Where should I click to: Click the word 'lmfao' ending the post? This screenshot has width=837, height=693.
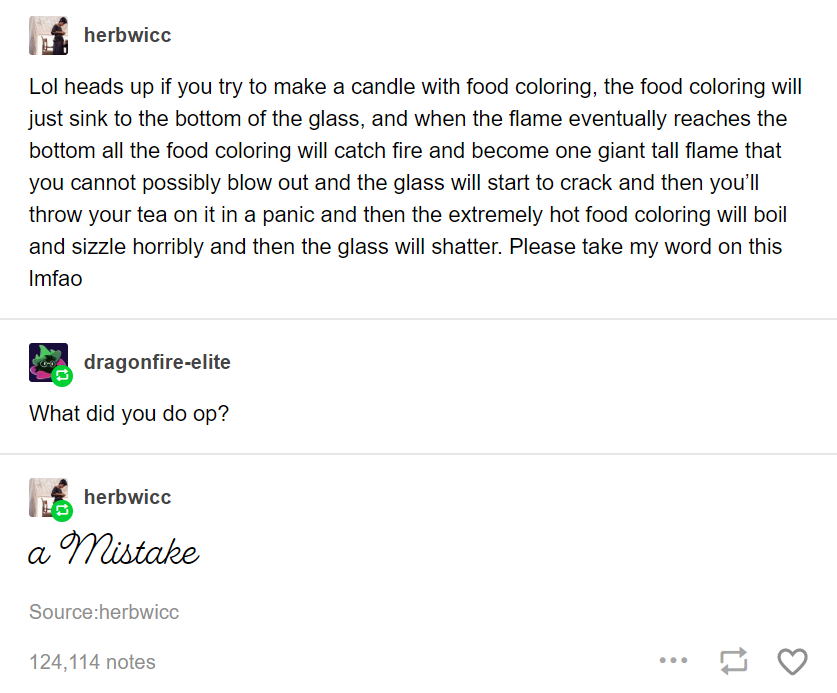coord(56,279)
